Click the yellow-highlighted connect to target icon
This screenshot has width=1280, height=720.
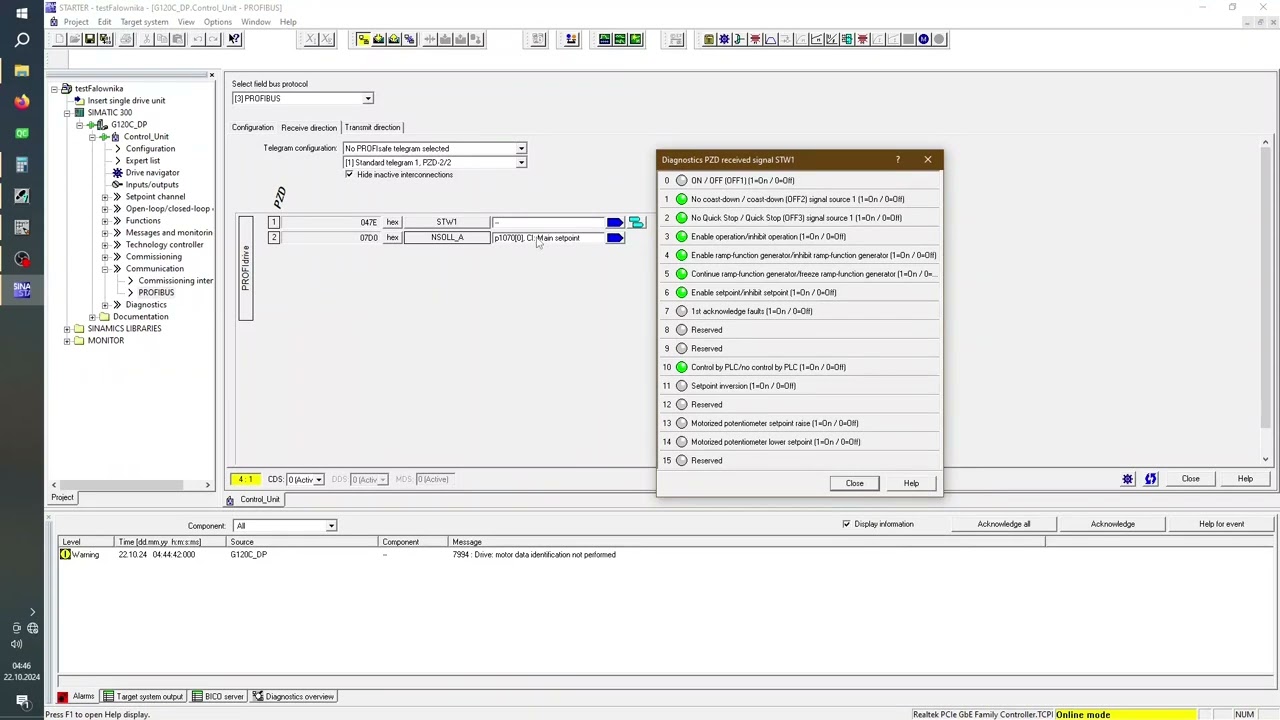[x=363, y=39]
